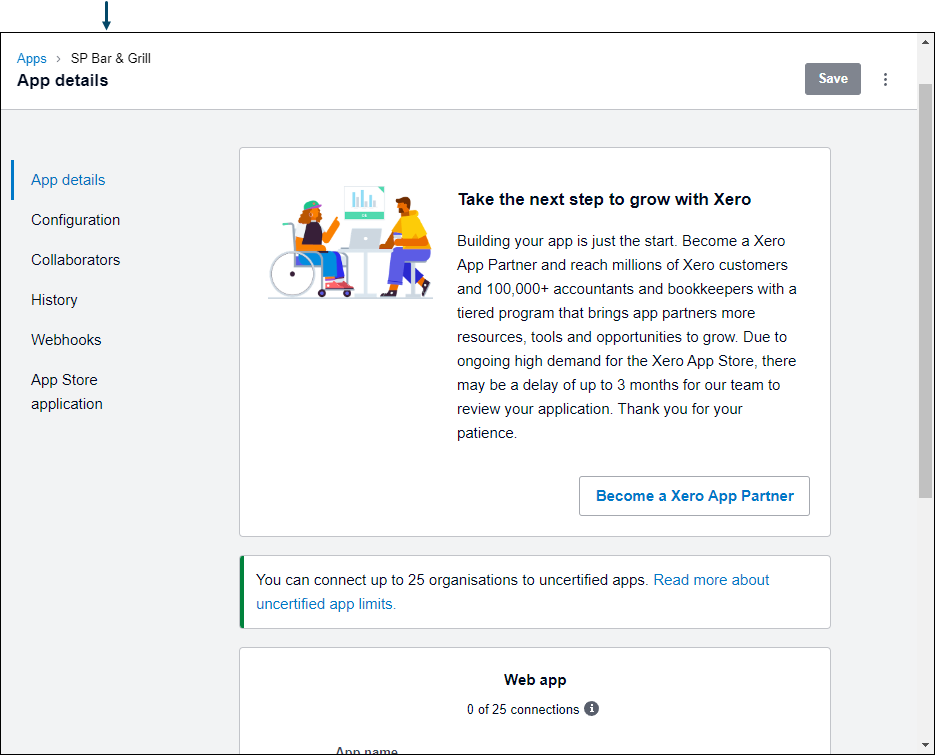Click the partner illustration image
The image size is (935, 755).
350,242
